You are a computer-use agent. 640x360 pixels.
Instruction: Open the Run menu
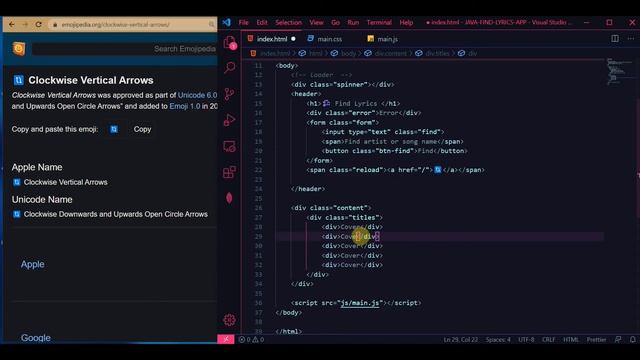(x=353, y=22)
